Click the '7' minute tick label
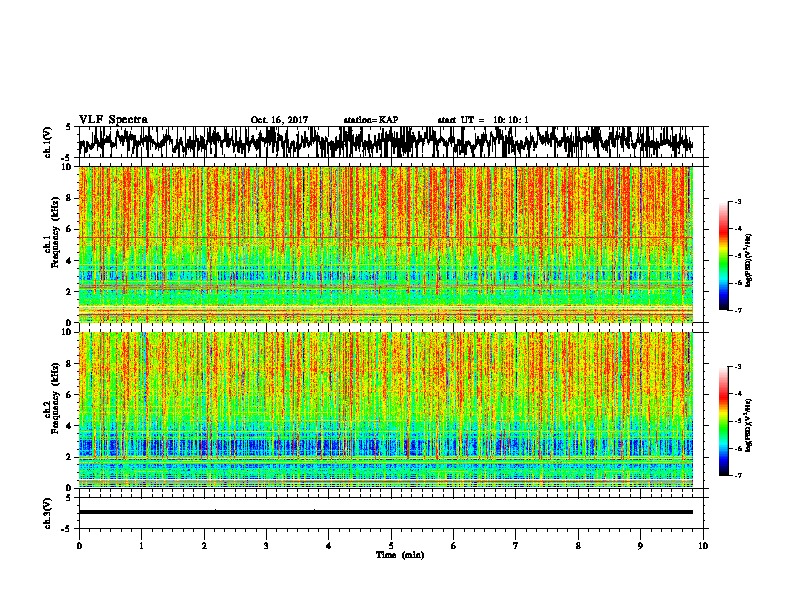Viewport: 792px width, 612px height. click(x=516, y=546)
